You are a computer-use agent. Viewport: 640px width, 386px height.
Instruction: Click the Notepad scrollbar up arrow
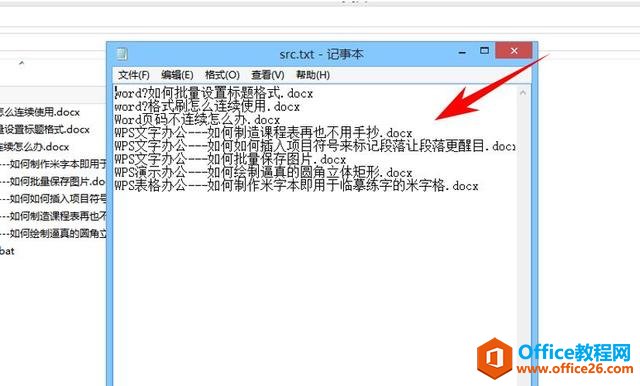523,93
